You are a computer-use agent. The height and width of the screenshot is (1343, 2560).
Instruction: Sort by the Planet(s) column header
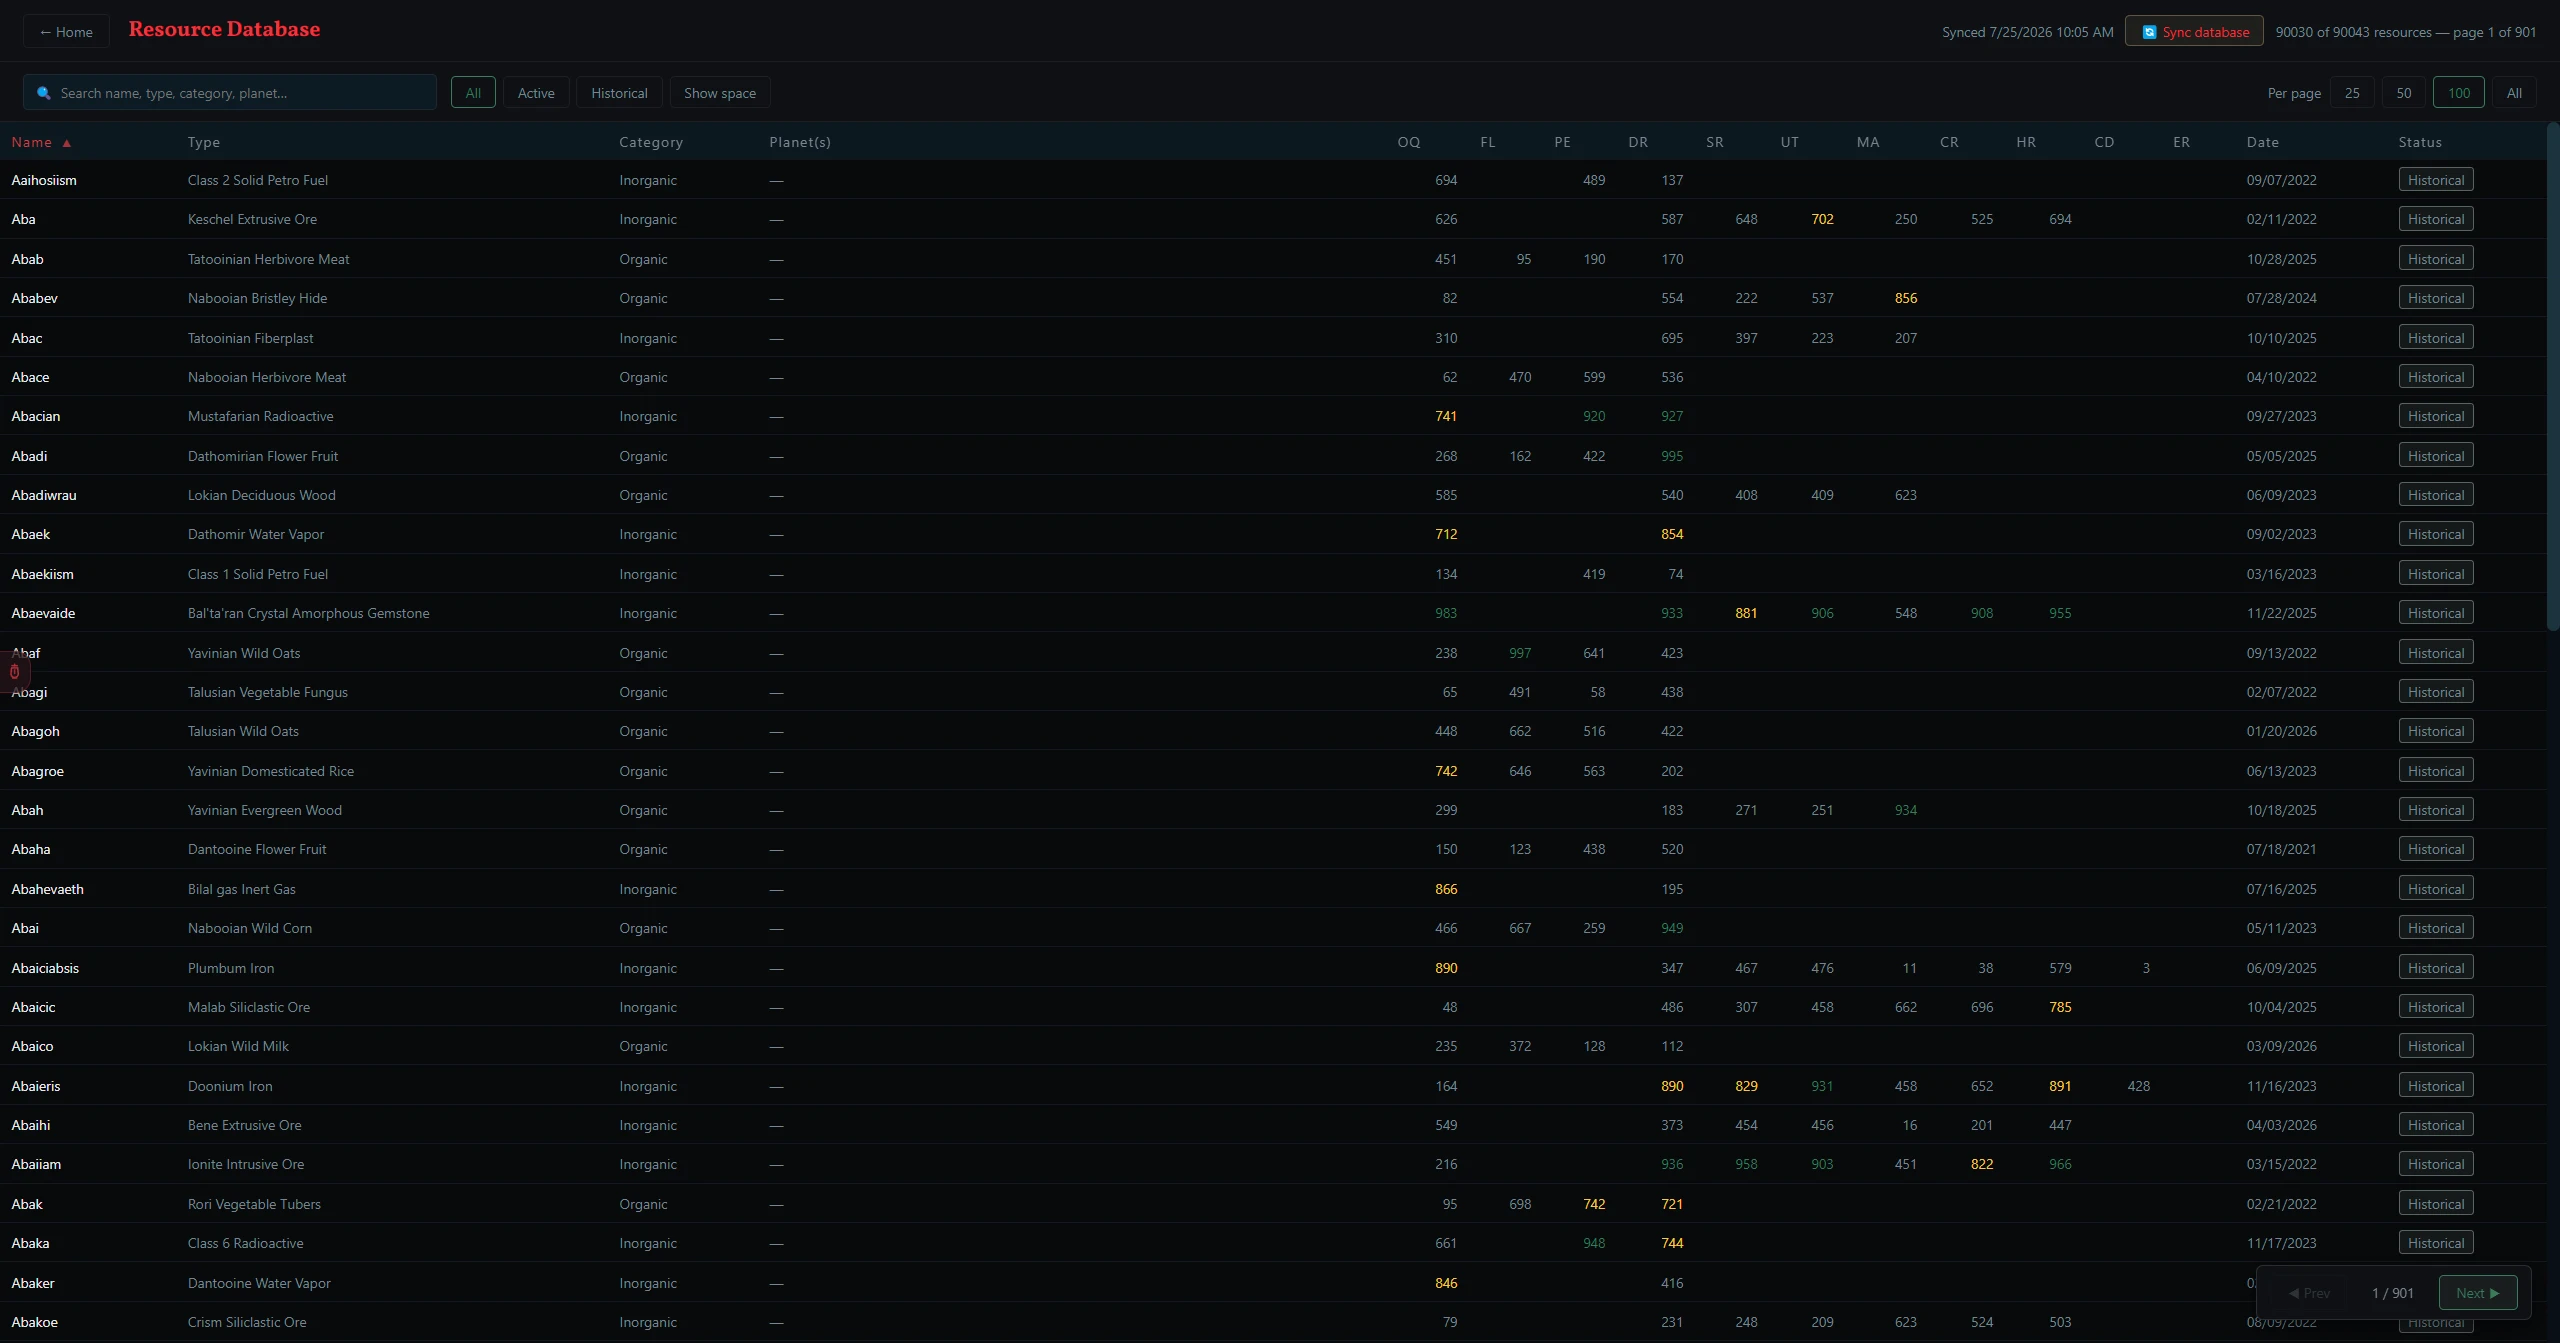click(800, 142)
